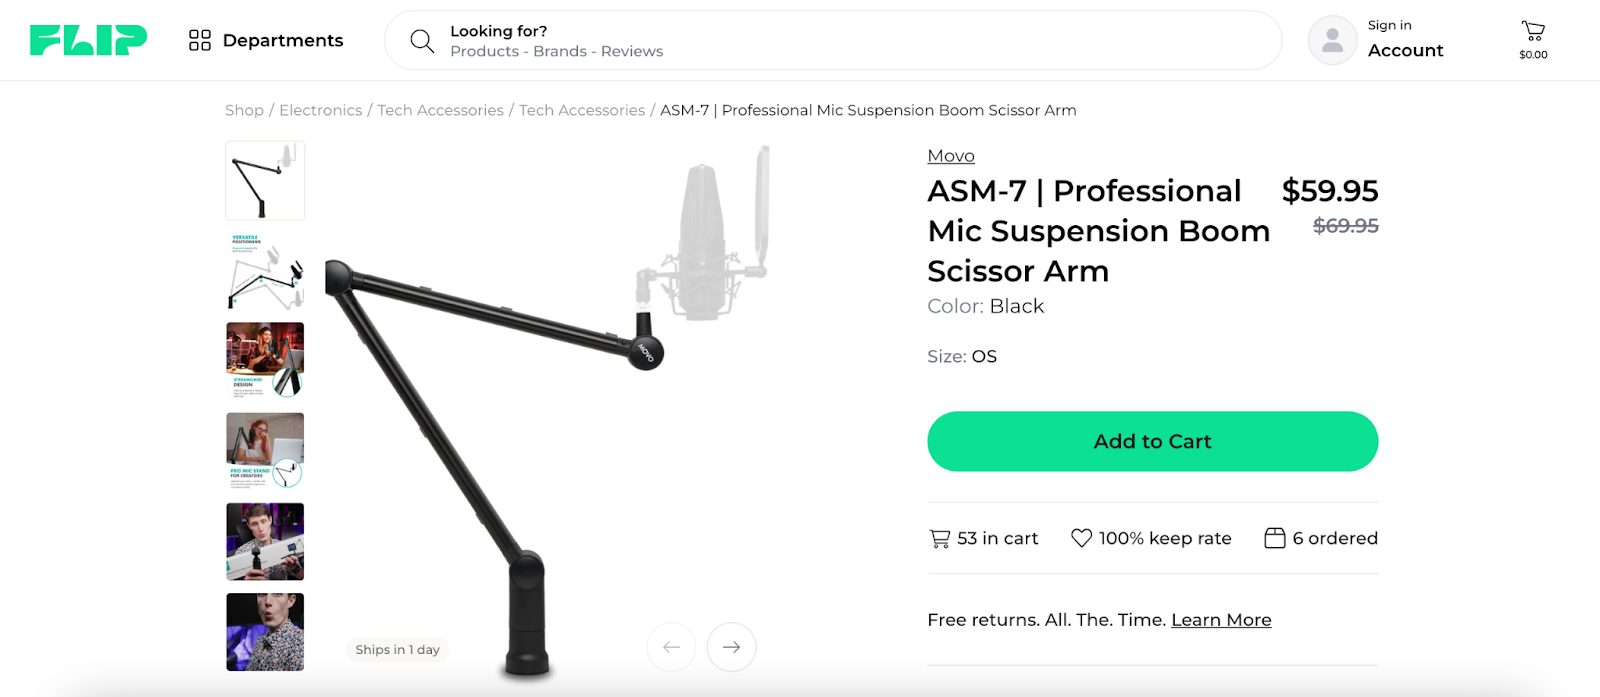This screenshot has width=1600, height=697.
Task: Select Tech Accessories in the breadcrumbs
Action: click(x=440, y=110)
